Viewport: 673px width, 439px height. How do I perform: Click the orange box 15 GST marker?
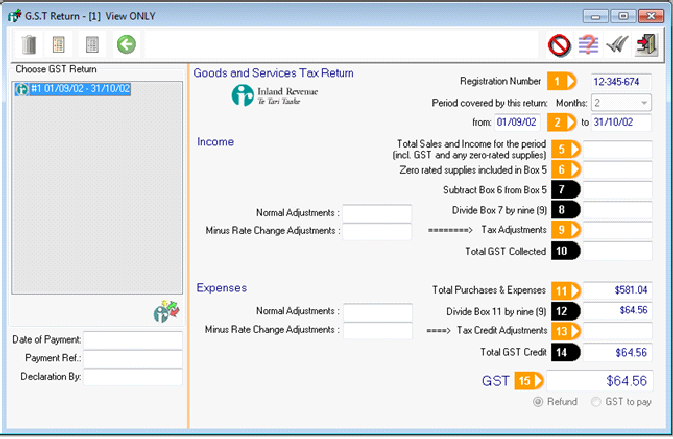coord(530,380)
